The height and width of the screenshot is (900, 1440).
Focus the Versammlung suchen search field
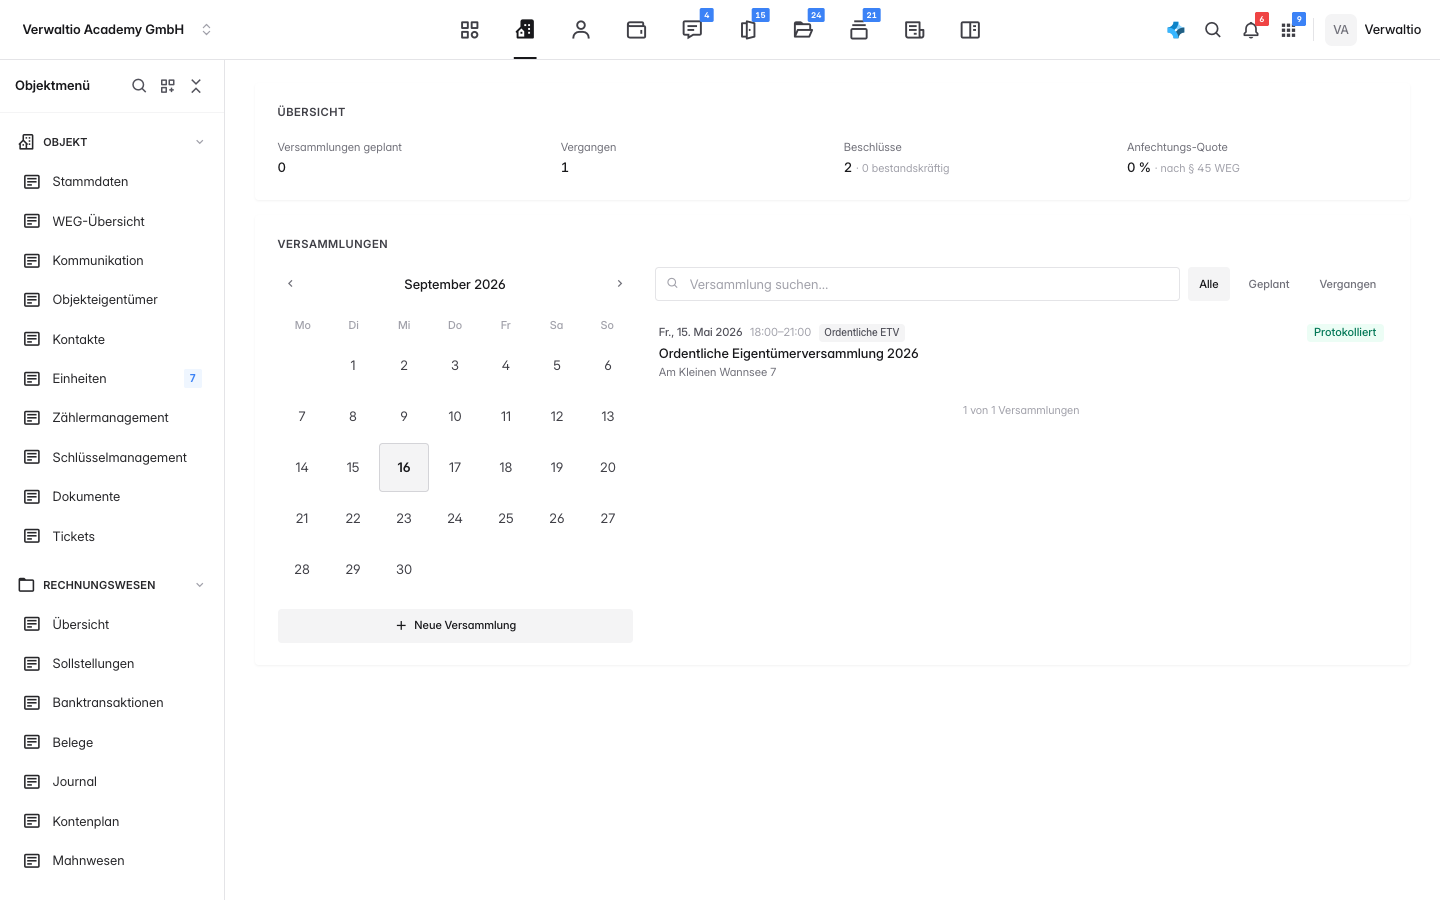[x=917, y=284]
